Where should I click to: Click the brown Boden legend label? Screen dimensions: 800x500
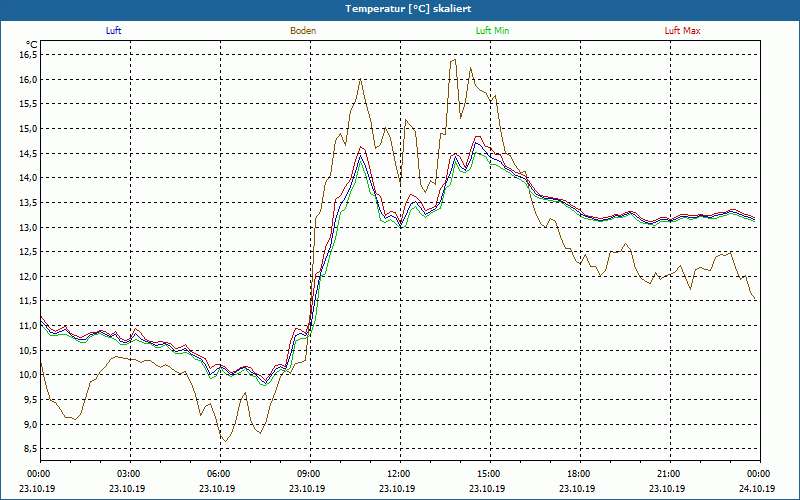pyautogui.click(x=303, y=31)
